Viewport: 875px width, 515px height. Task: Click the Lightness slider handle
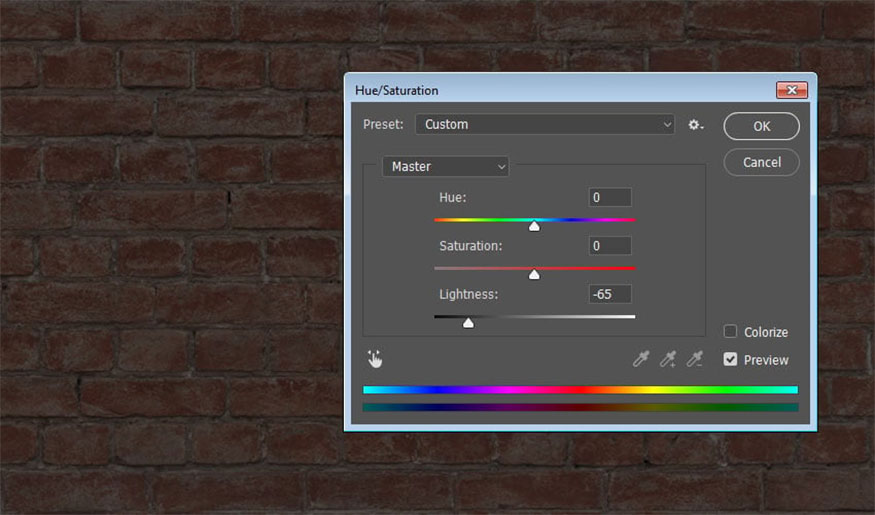468,322
